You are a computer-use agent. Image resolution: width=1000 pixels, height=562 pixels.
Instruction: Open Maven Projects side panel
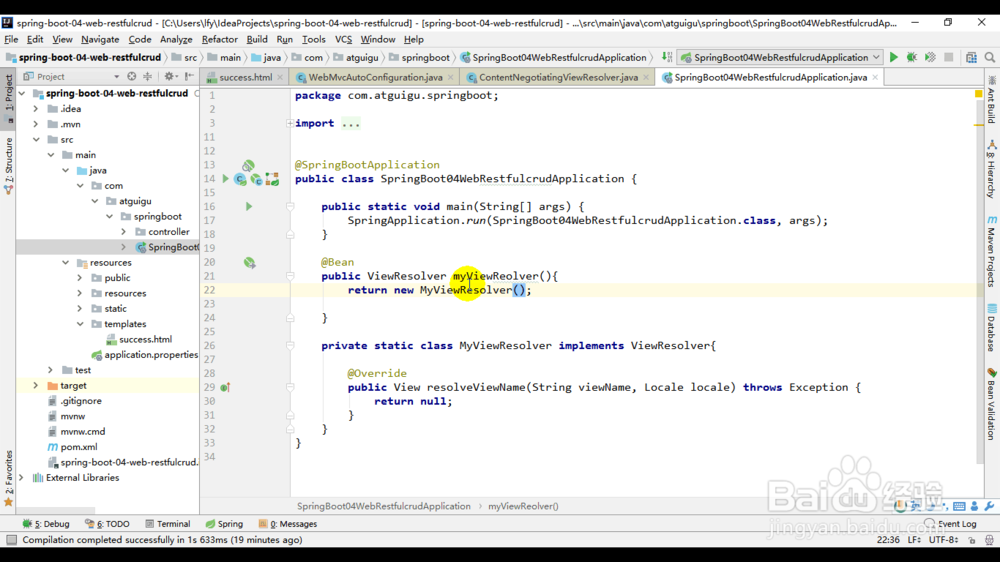(x=991, y=252)
